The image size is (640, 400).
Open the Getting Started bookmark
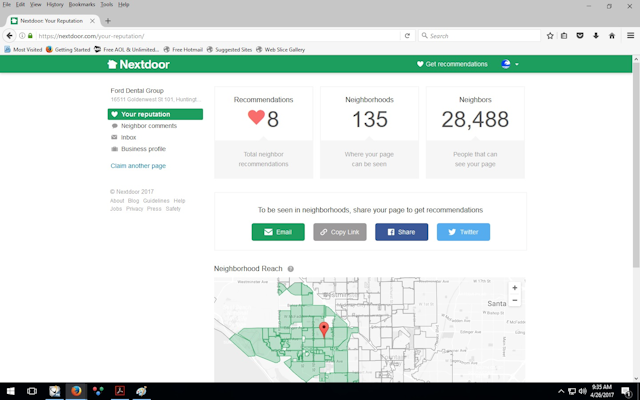coord(68,50)
